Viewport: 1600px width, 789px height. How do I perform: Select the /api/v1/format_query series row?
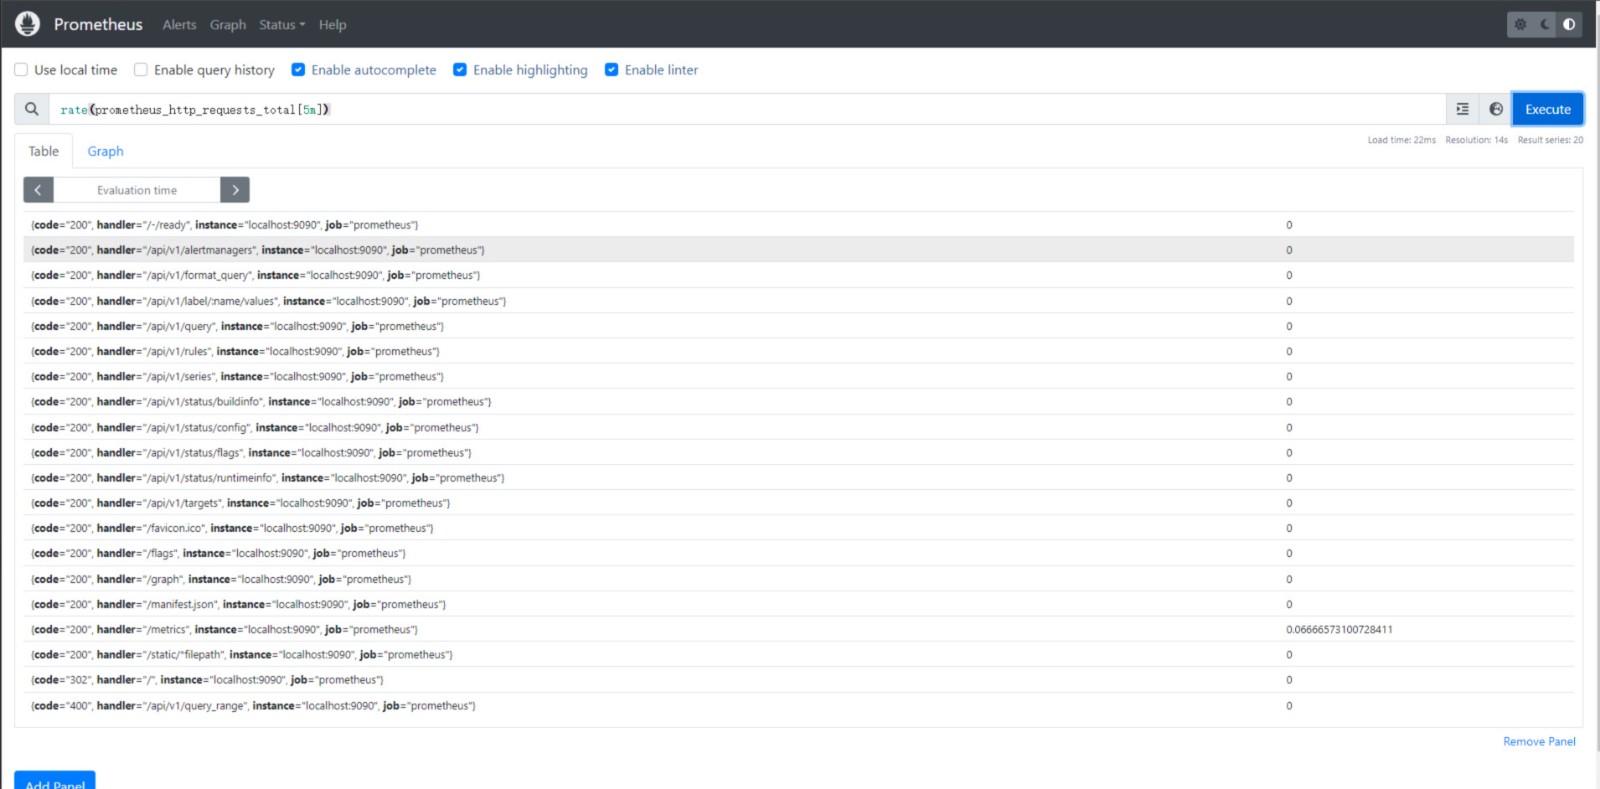(x=798, y=275)
